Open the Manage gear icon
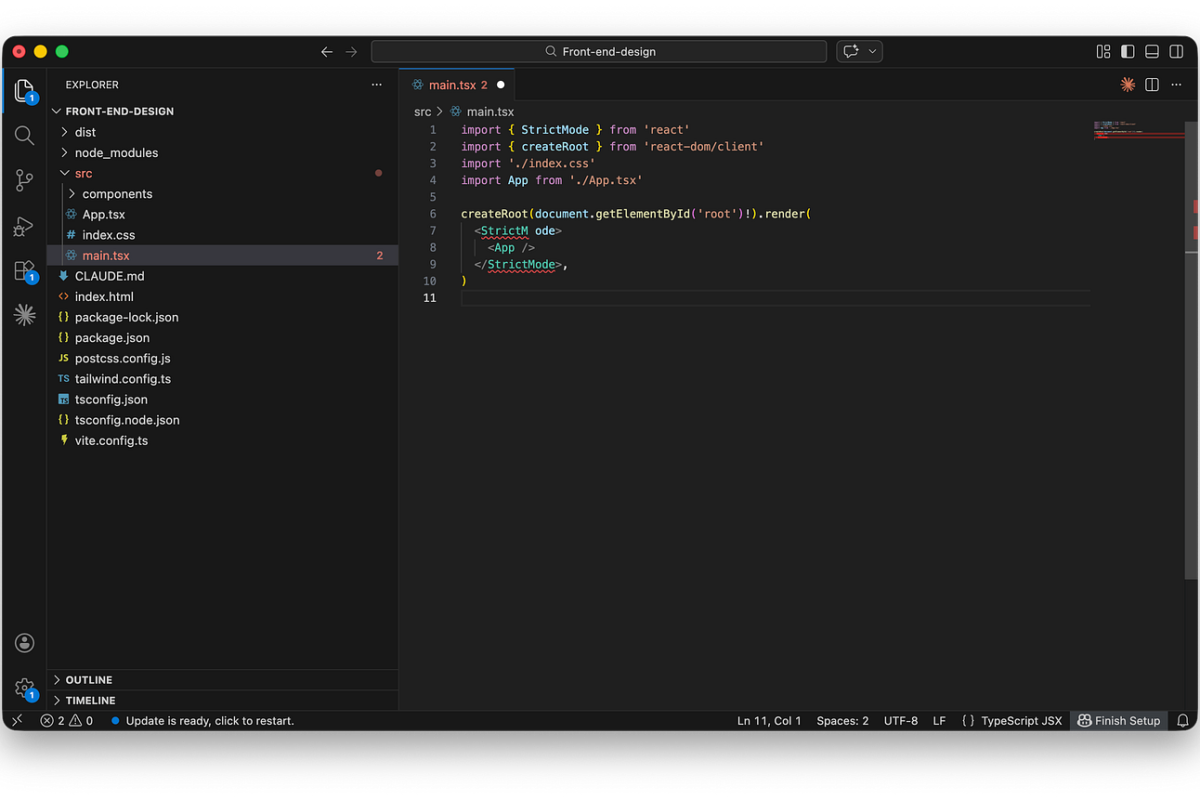Viewport: 1200px width, 800px height. click(x=24, y=689)
